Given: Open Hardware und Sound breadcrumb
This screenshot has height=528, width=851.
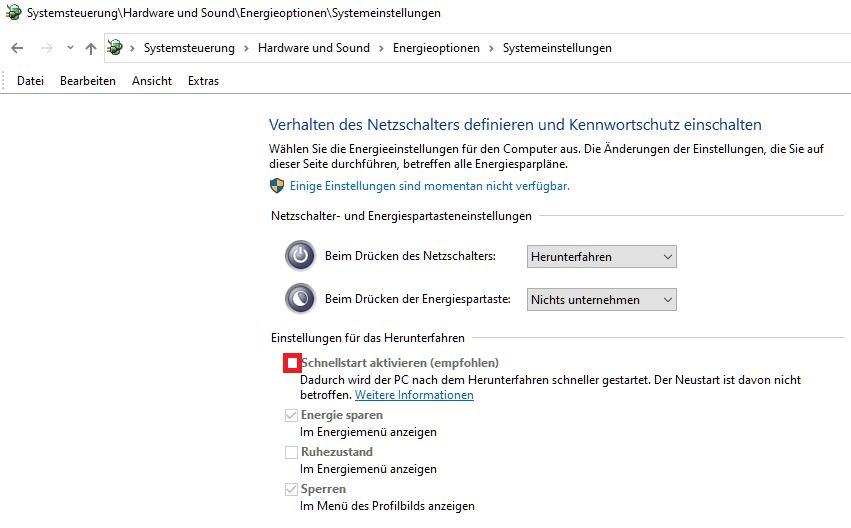Looking at the screenshot, I should 314,48.
